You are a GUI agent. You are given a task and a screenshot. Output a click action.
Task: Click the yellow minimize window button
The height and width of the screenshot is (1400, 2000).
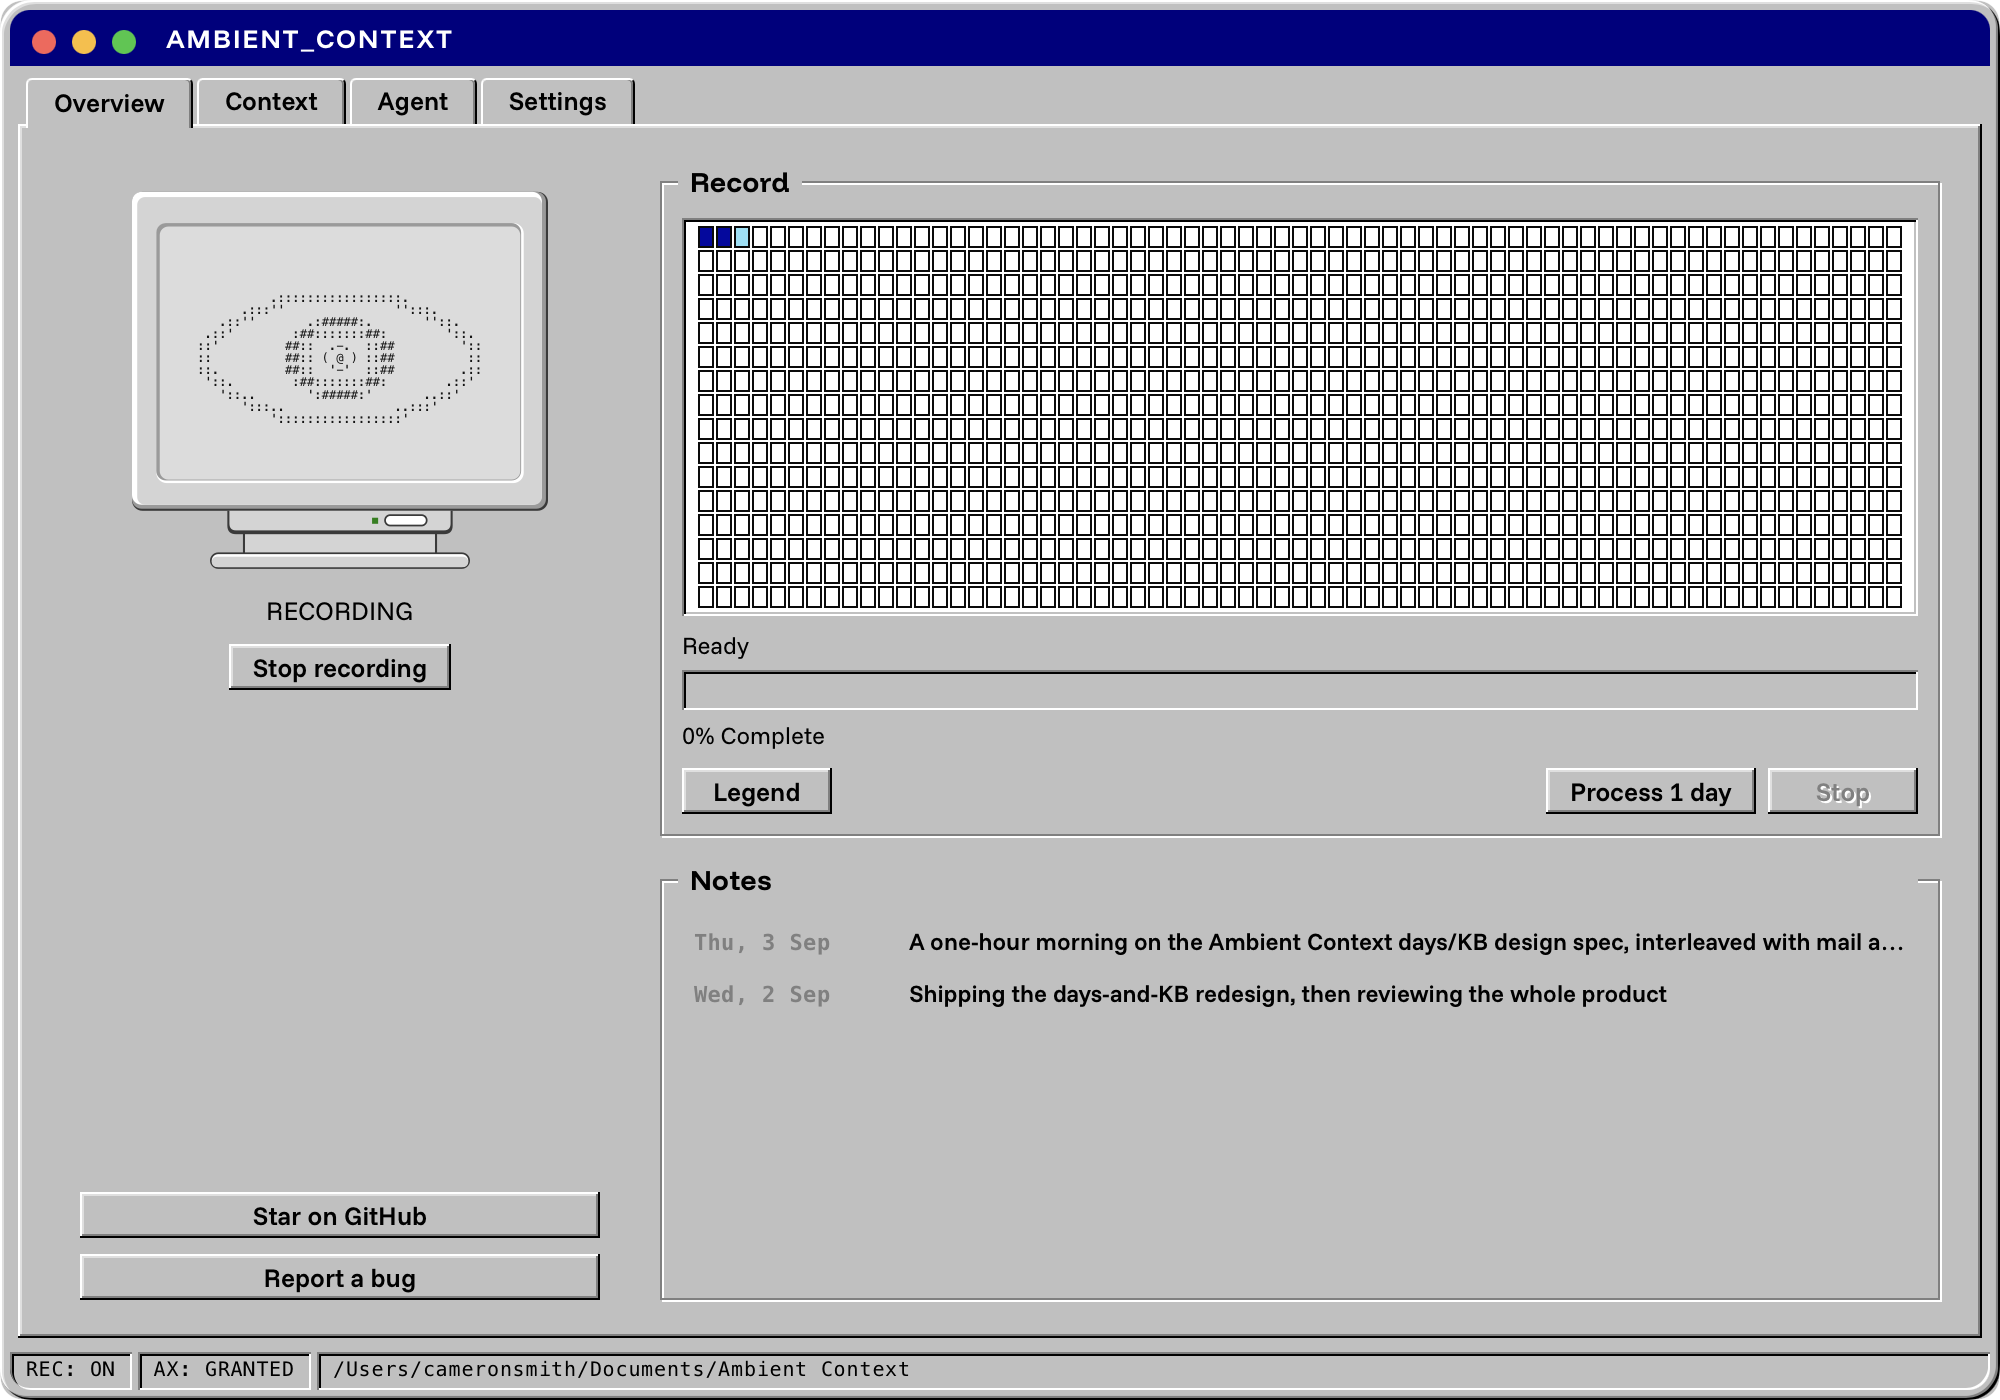[84, 41]
